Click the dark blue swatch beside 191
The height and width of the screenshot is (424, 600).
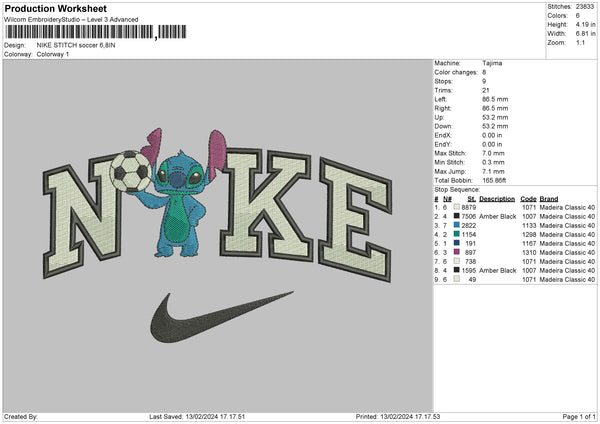(x=457, y=243)
